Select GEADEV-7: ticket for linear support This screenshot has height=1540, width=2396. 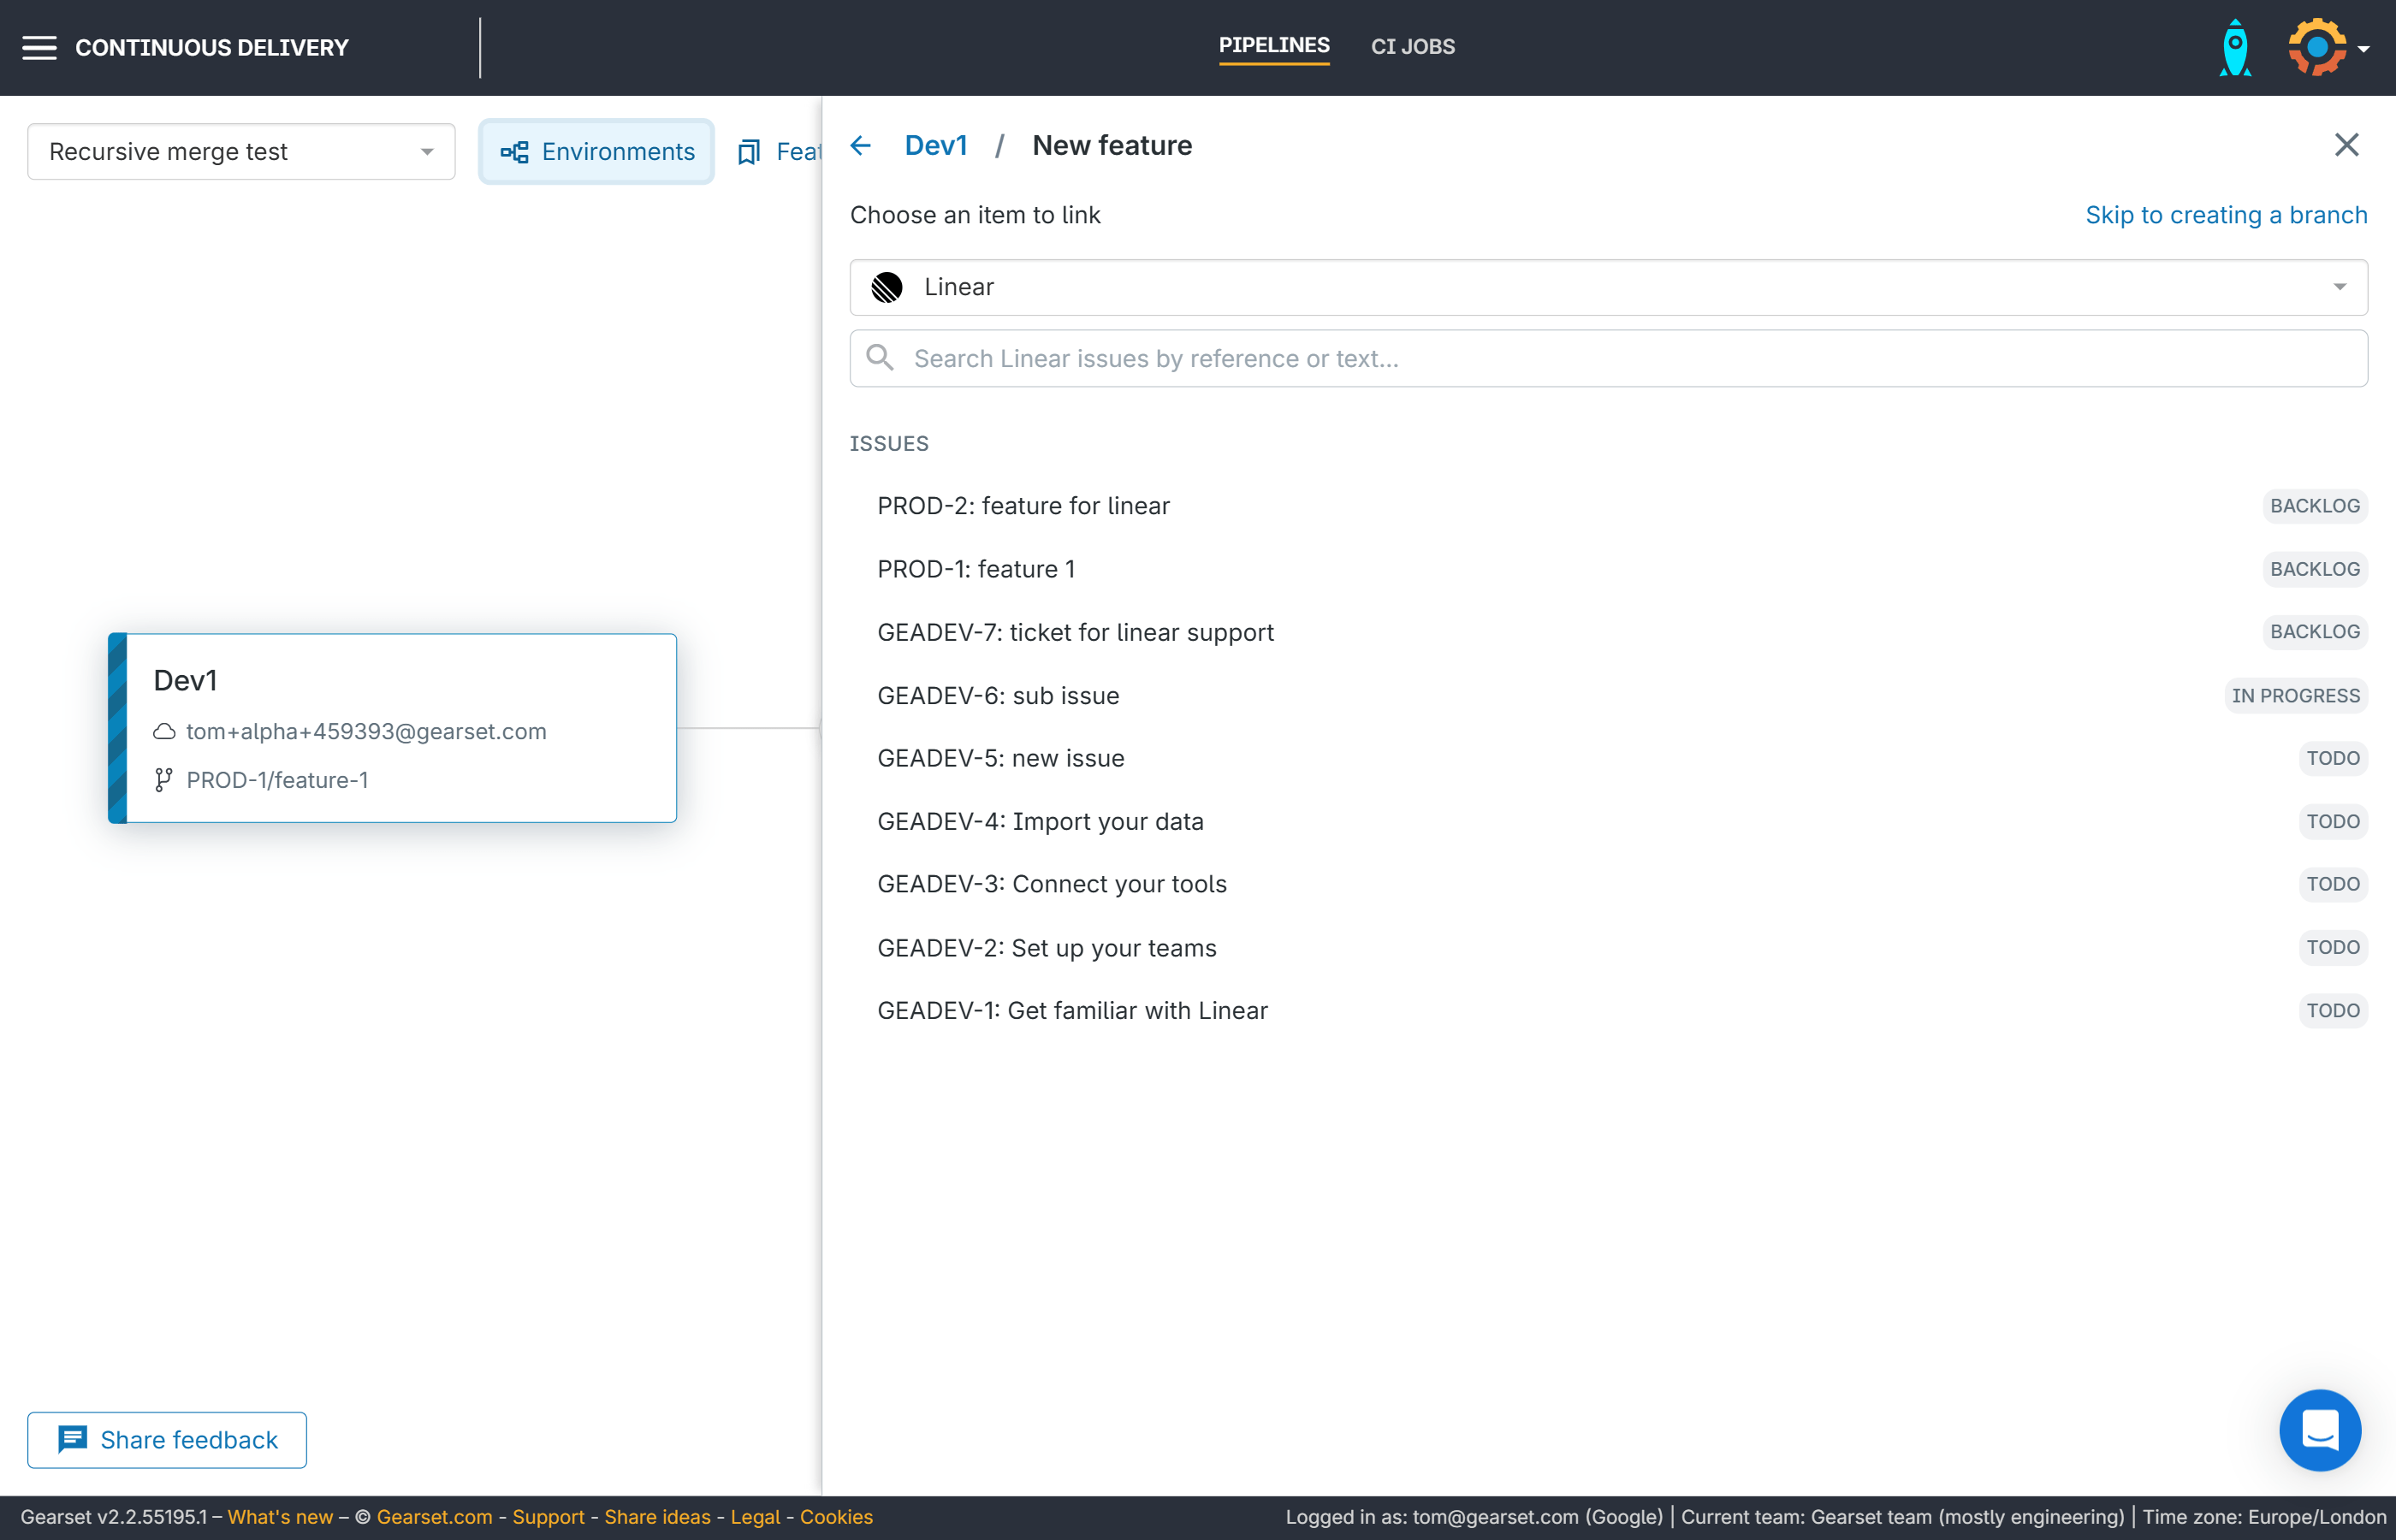1608,632
